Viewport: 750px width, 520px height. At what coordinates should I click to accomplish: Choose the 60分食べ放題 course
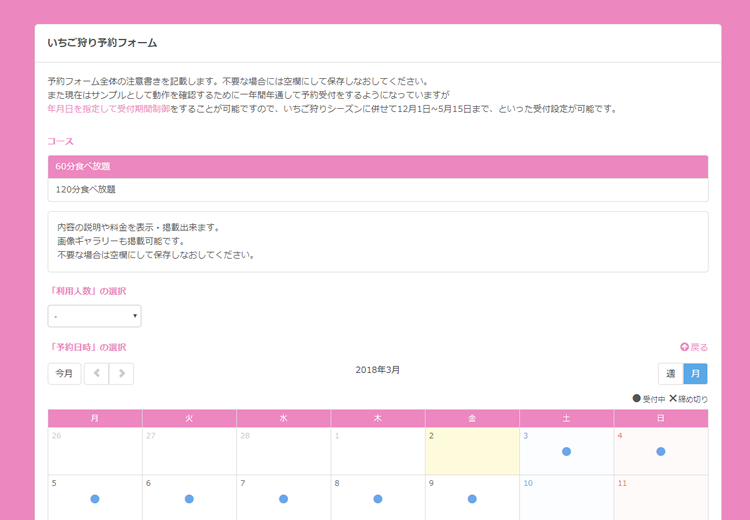click(x=377, y=166)
